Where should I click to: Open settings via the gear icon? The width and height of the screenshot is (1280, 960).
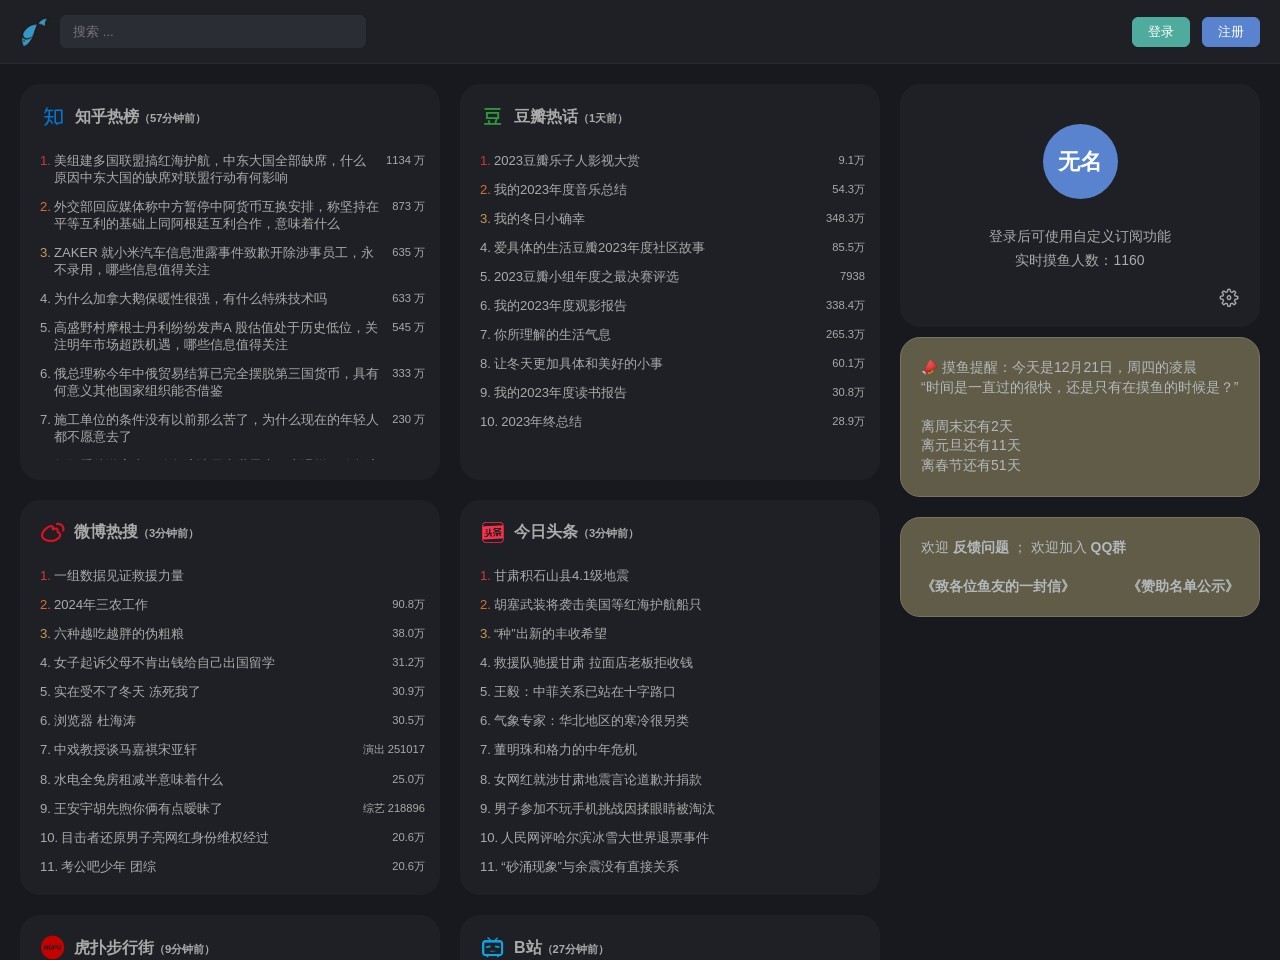click(x=1229, y=297)
